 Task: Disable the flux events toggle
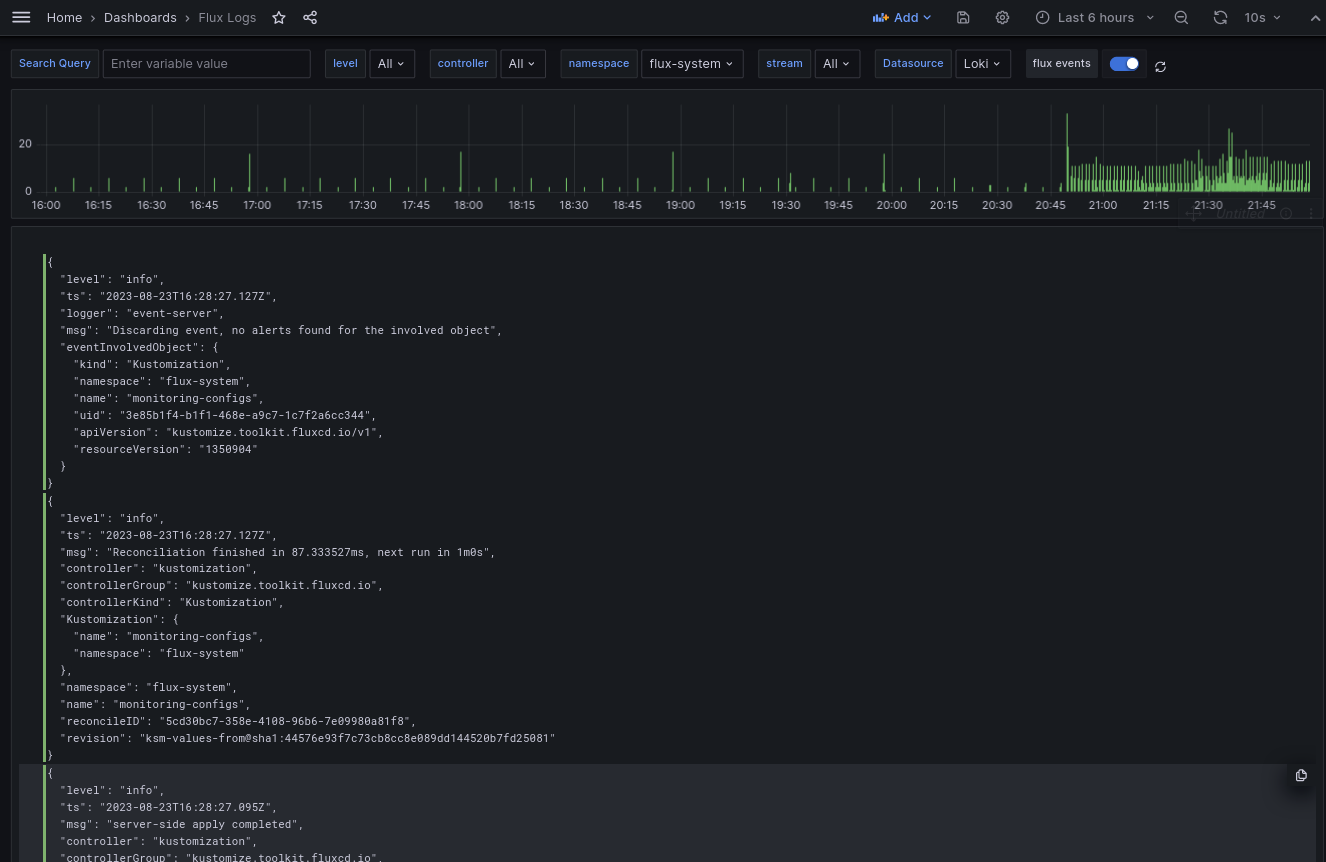(1124, 63)
